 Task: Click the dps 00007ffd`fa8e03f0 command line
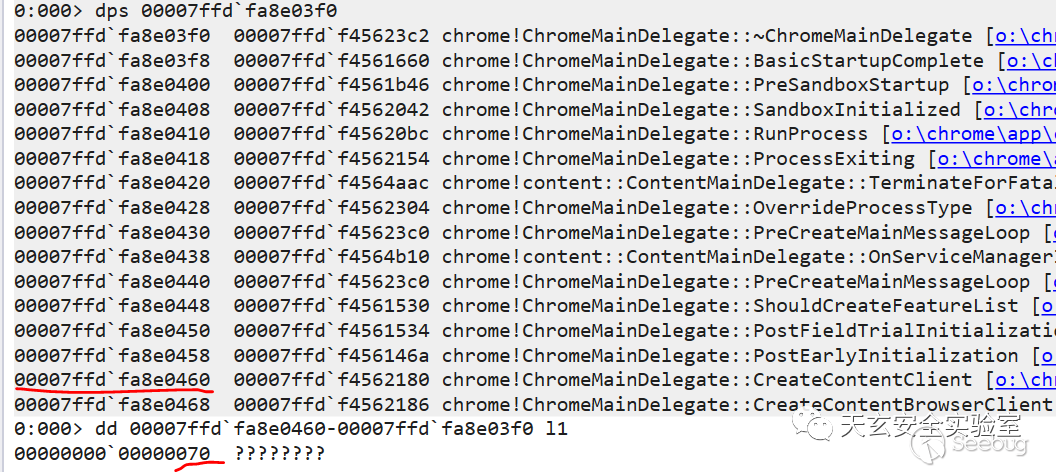(176, 11)
